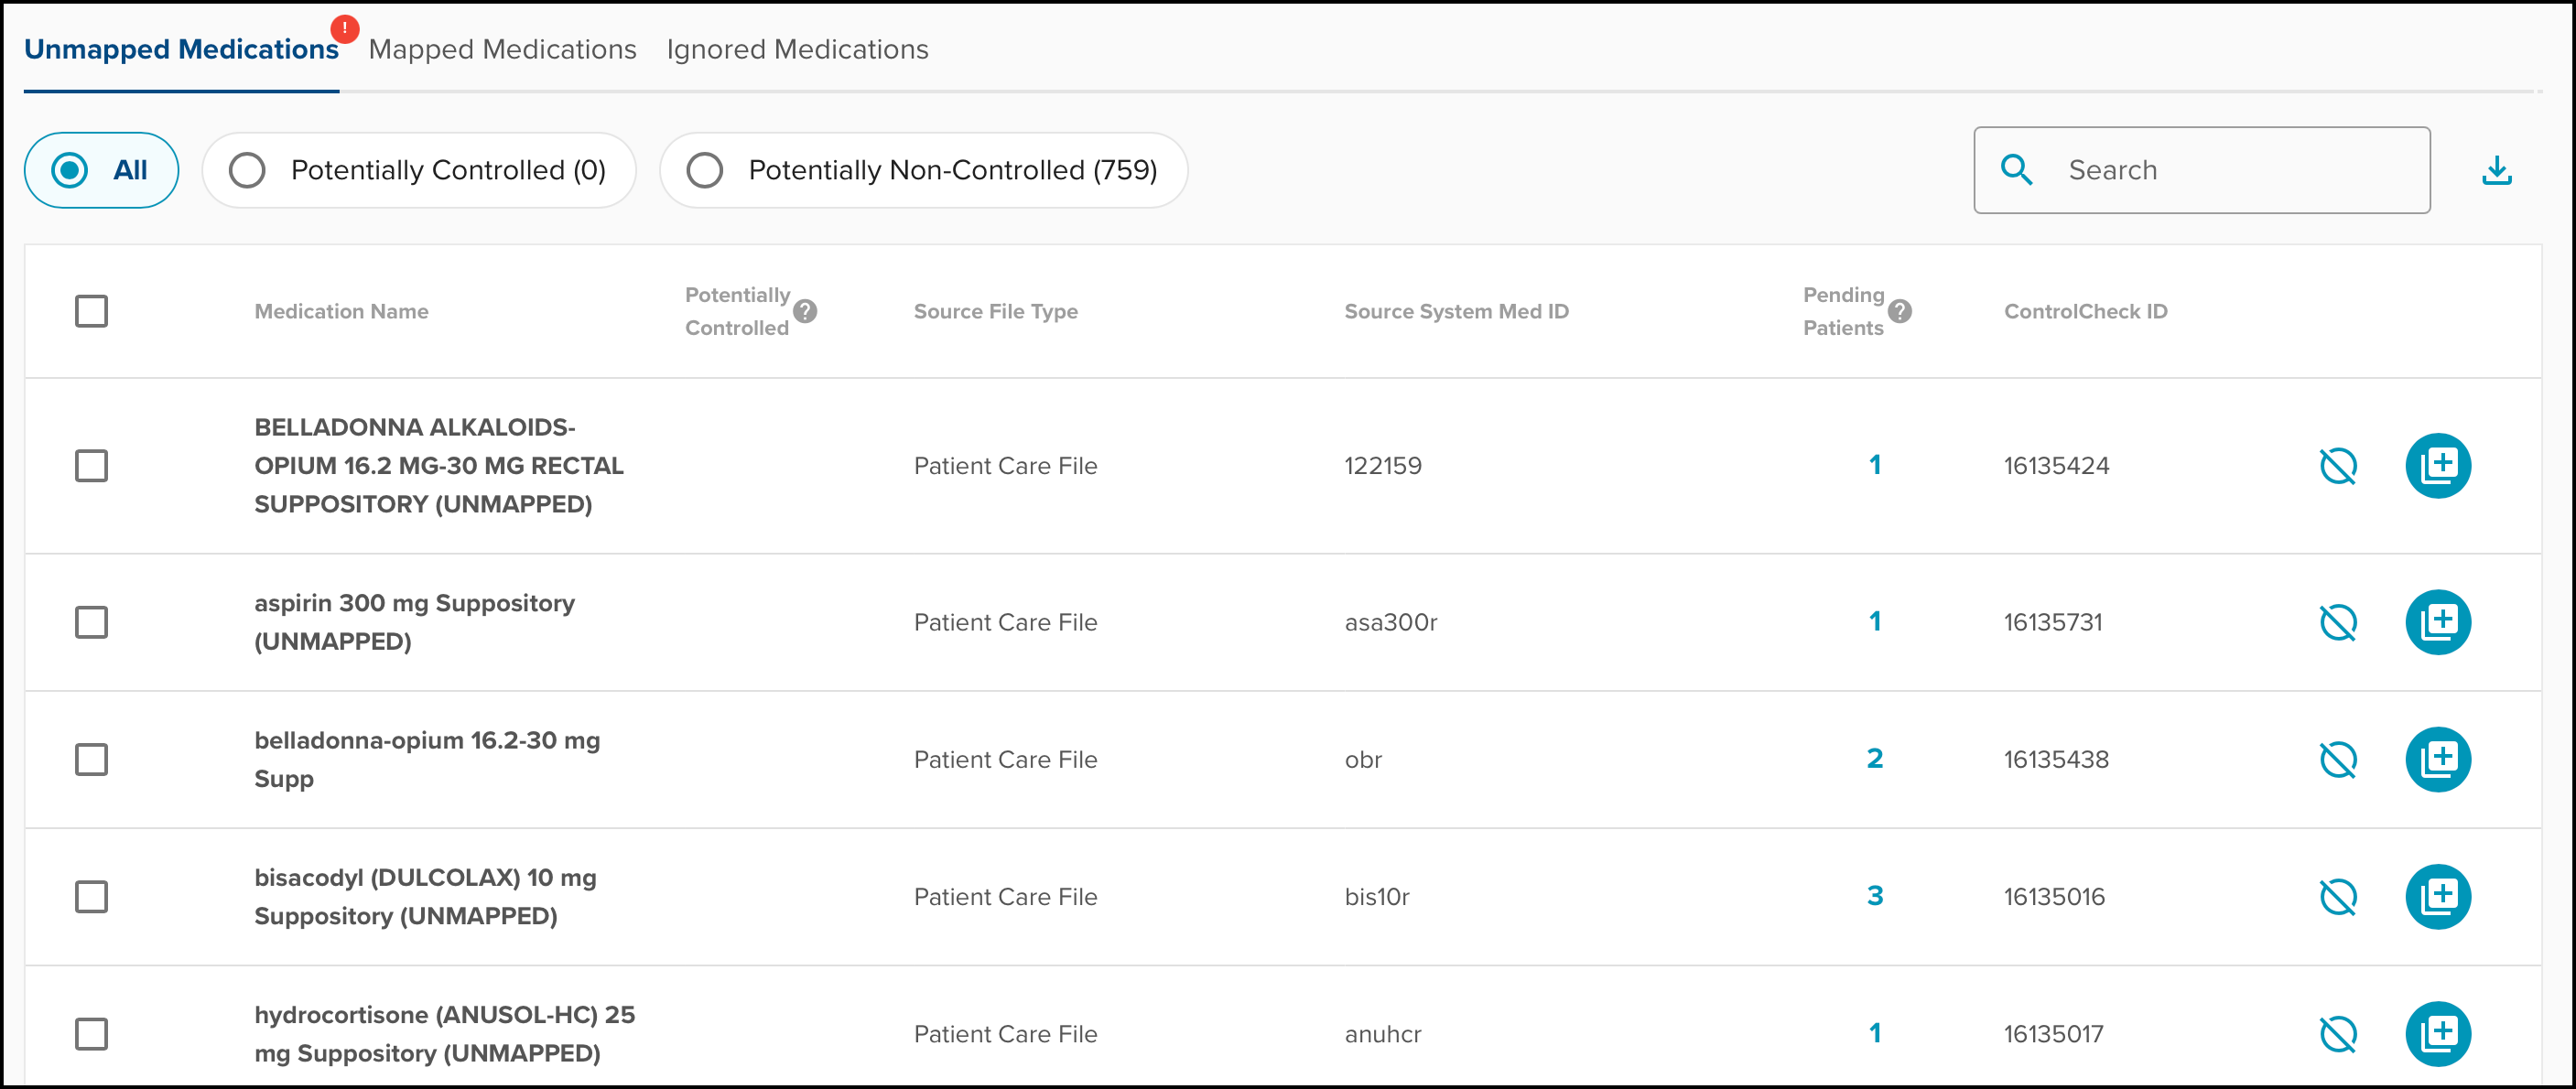This screenshot has height=1089, width=2576.
Task: Click the Pending Patients help icon
Action: pyautogui.click(x=1899, y=311)
